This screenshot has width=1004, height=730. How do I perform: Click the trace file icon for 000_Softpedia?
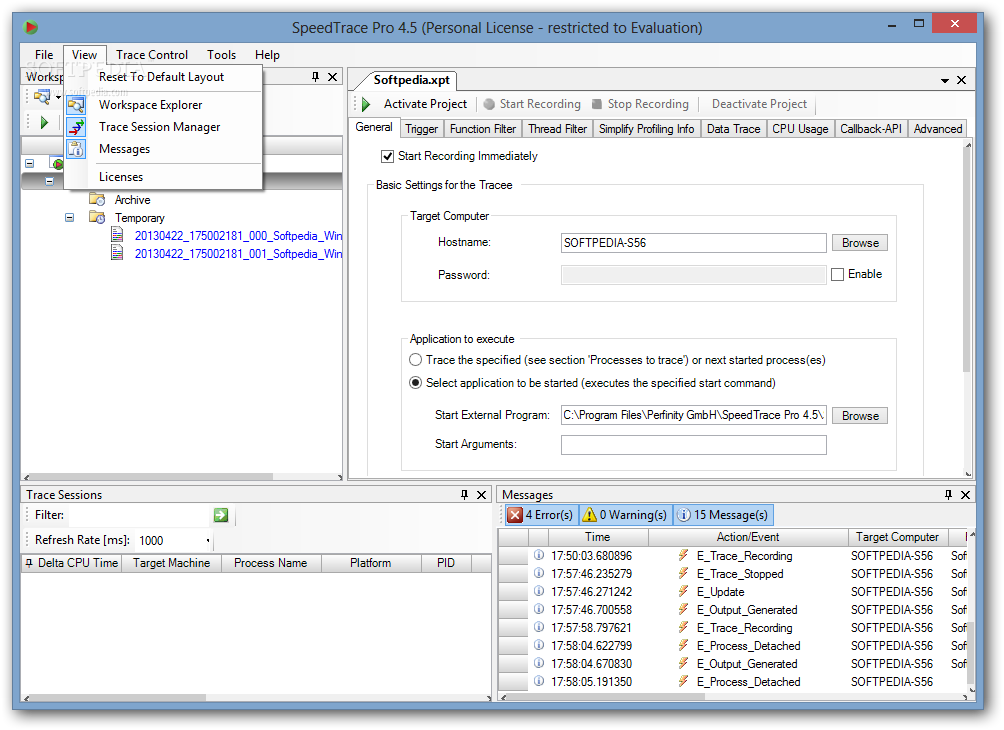(x=117, y=235)
